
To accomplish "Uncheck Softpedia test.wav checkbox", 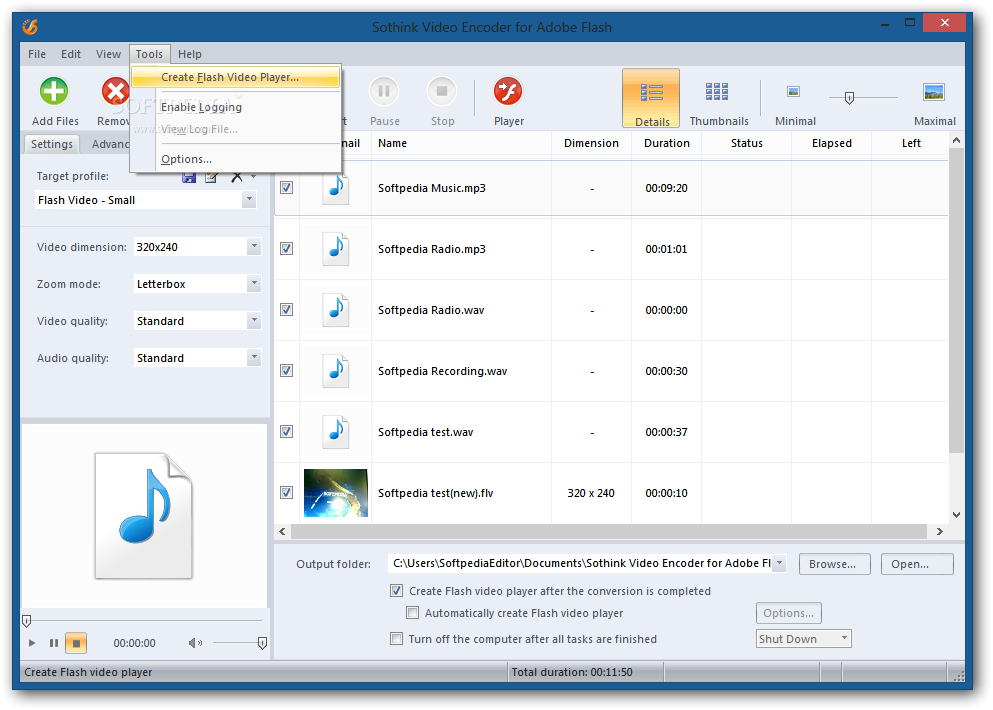I will [x=287, y=431].
